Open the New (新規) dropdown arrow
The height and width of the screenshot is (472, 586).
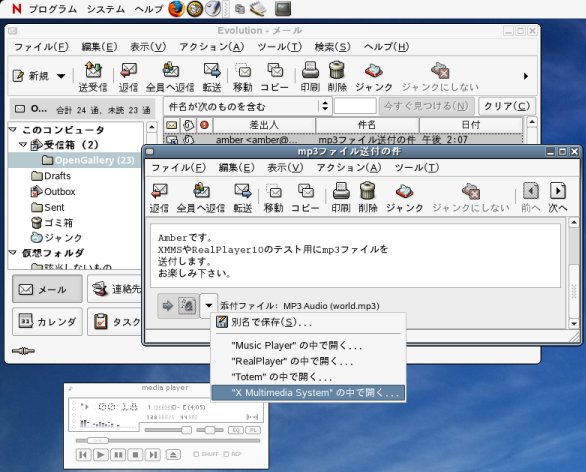61,76
